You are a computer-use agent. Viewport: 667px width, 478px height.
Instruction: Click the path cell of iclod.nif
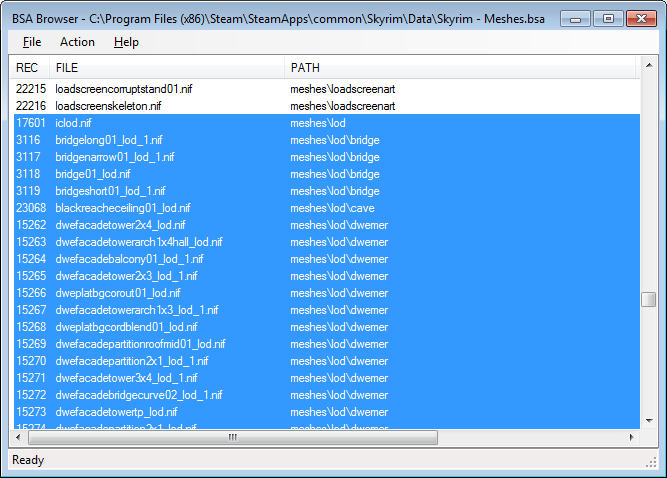318,123
